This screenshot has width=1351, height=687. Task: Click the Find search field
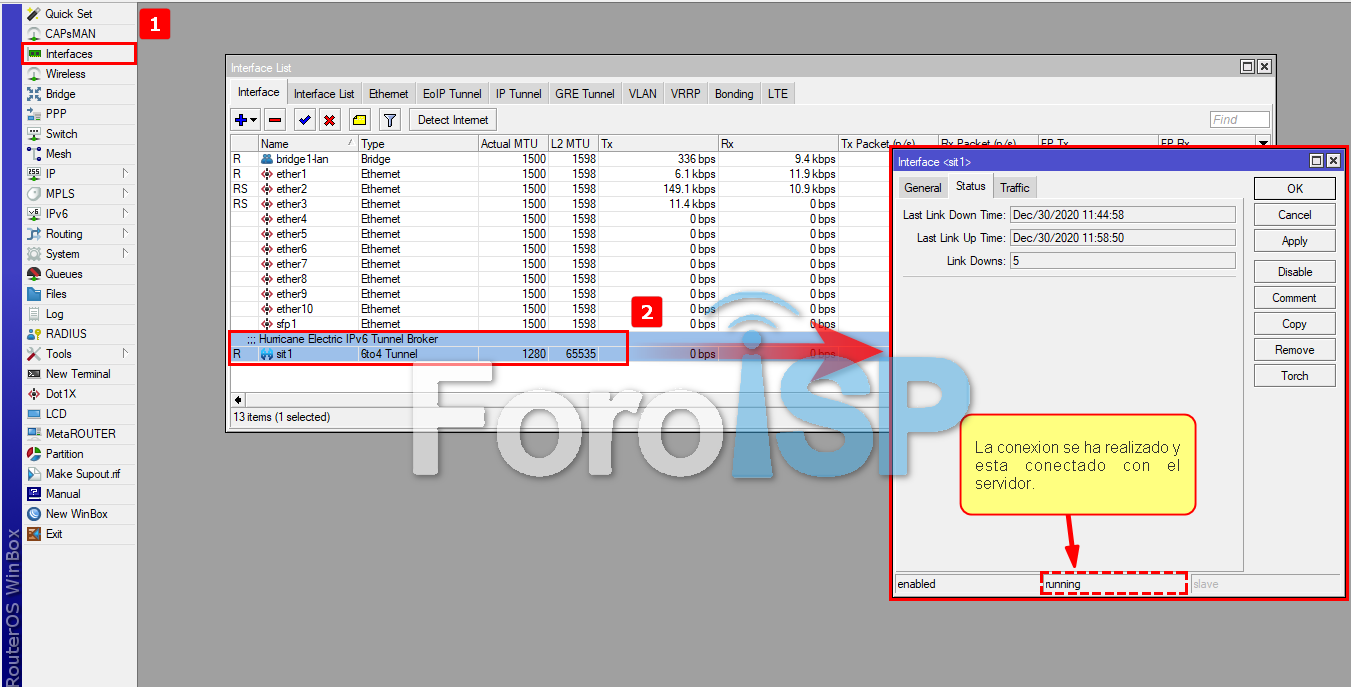coord(1239,120)
